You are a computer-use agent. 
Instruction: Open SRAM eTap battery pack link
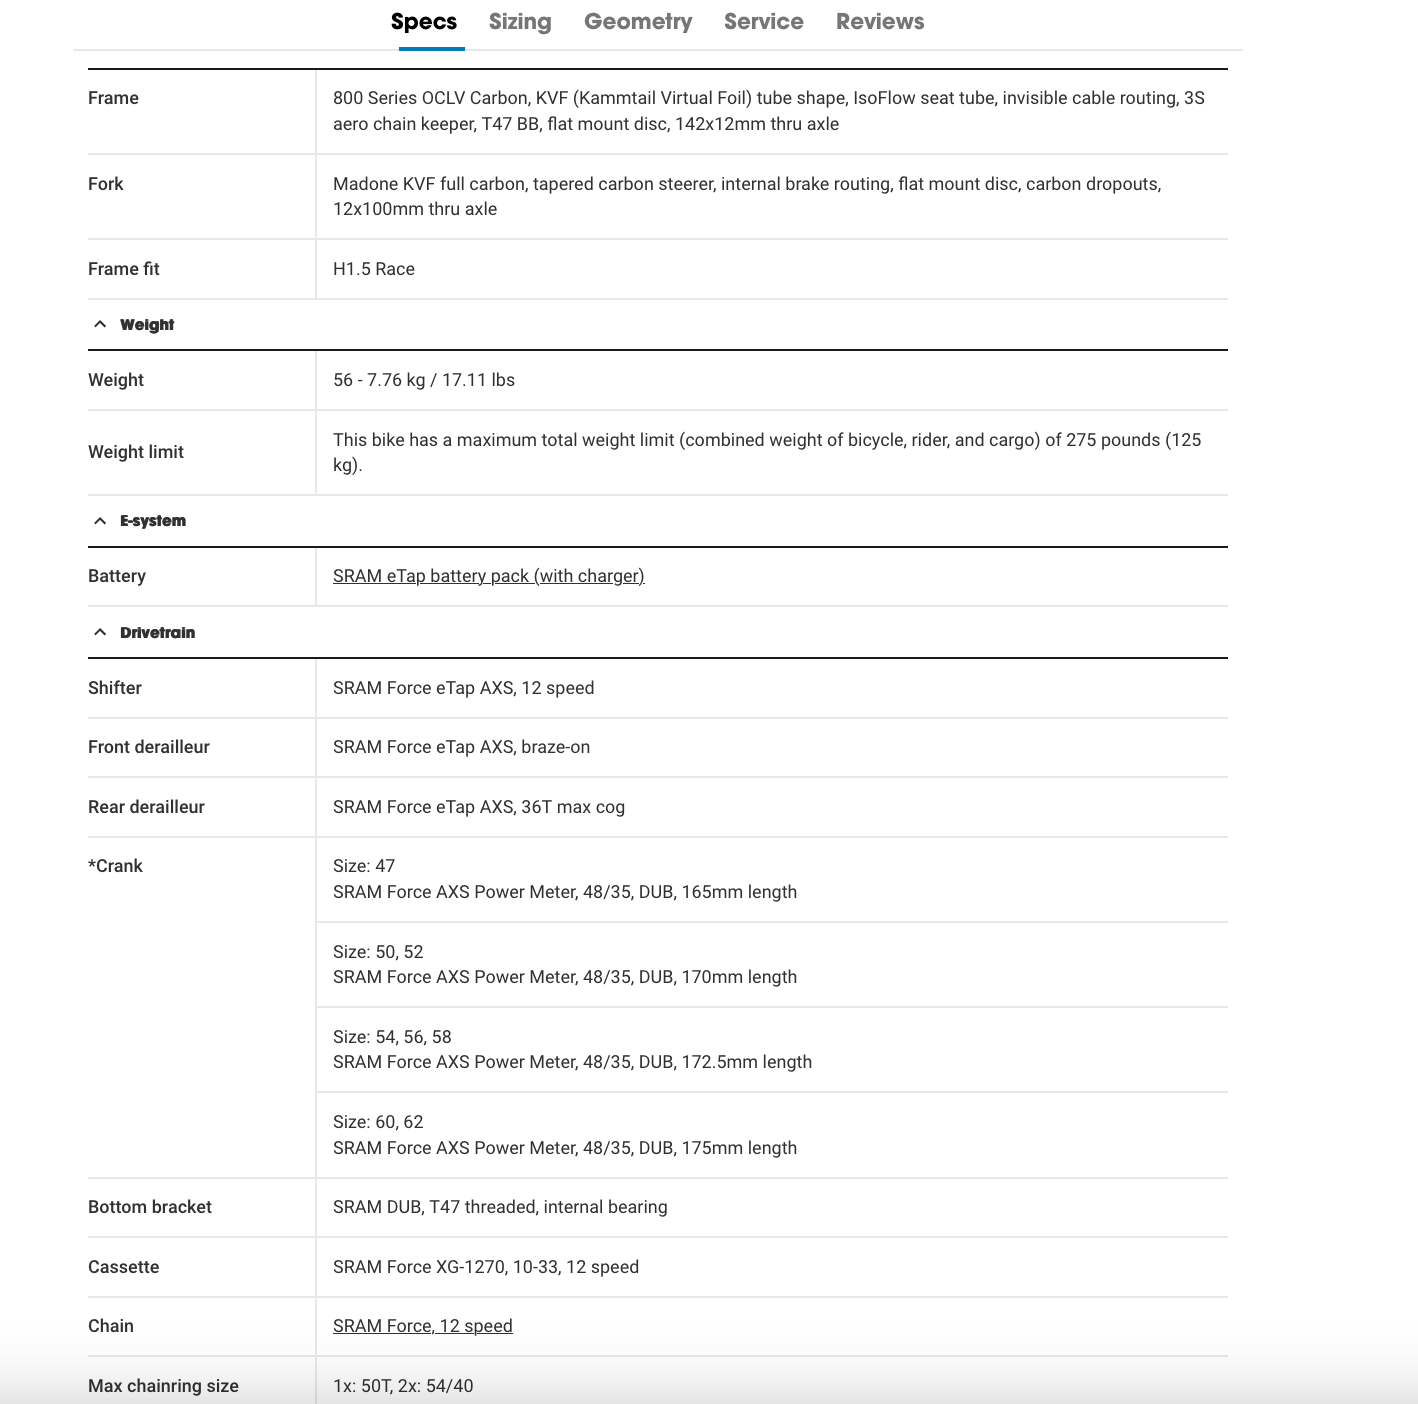click(x=489, y=576)
